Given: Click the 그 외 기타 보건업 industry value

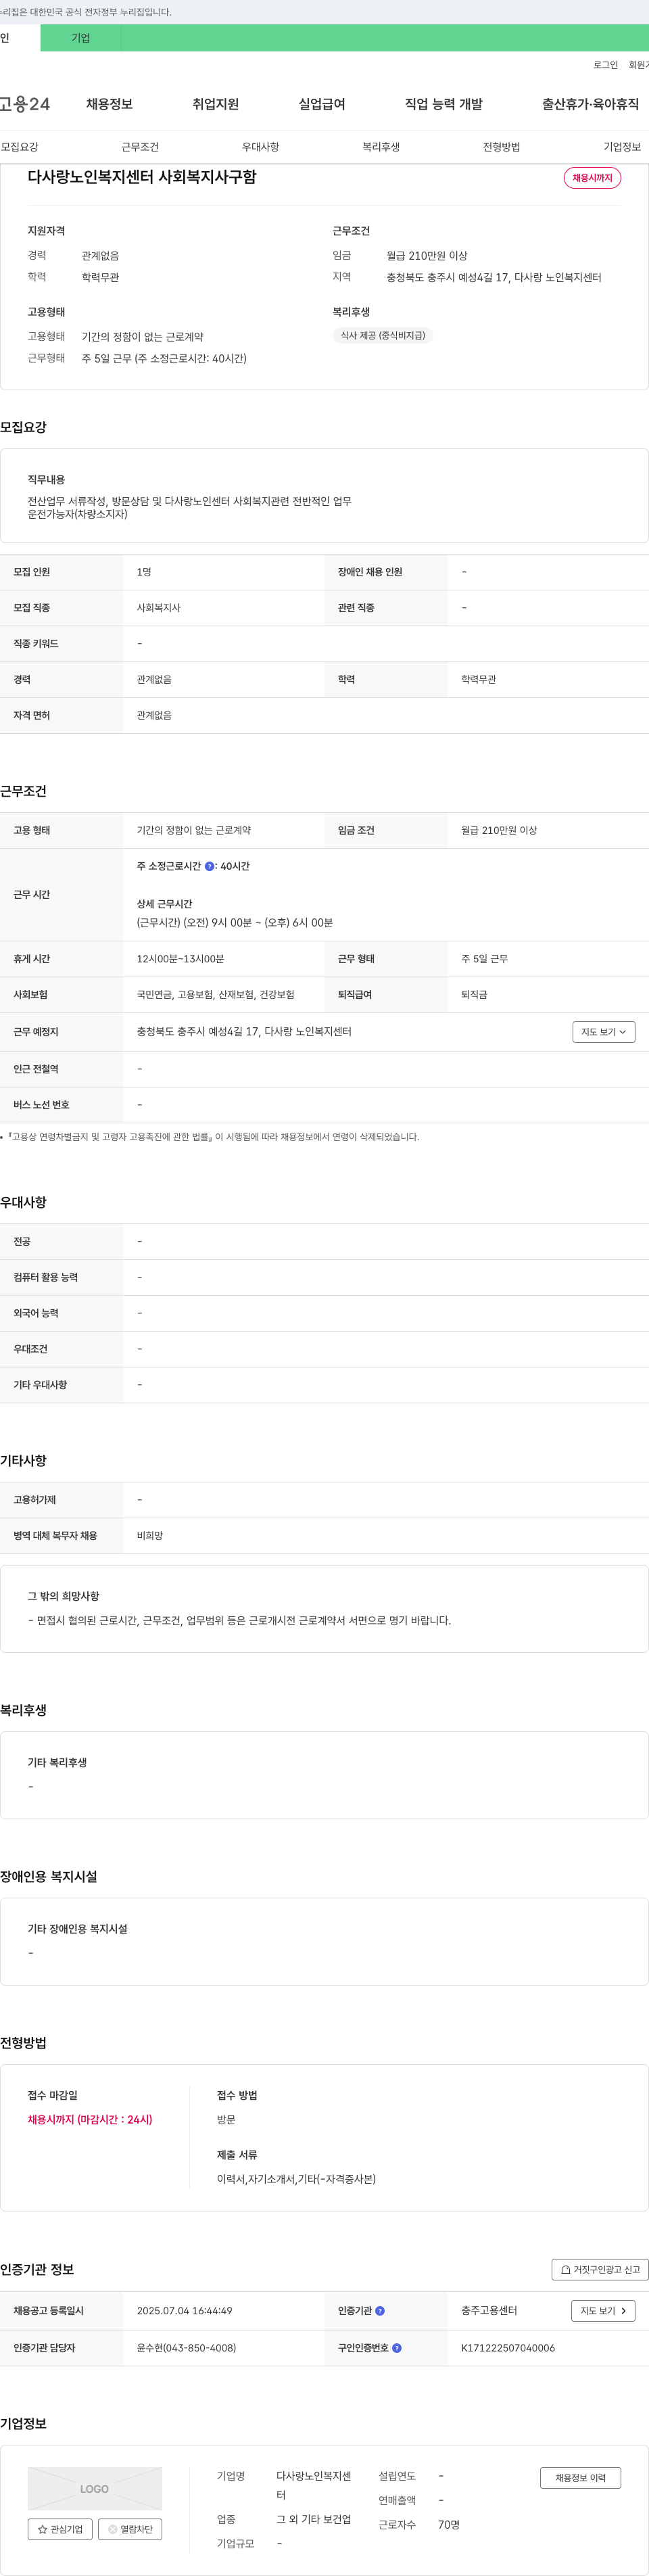Looking at the screenshot, I should [x=314, y=2520].
